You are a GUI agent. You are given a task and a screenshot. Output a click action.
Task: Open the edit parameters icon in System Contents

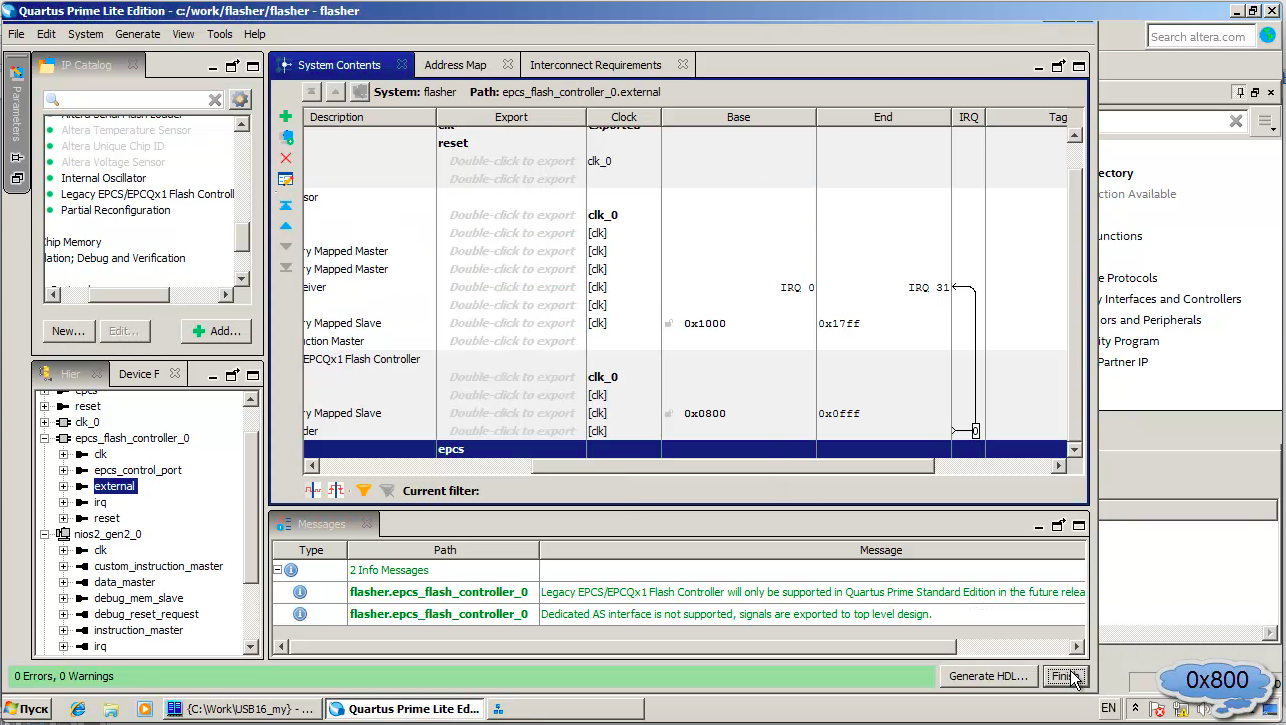286,179
